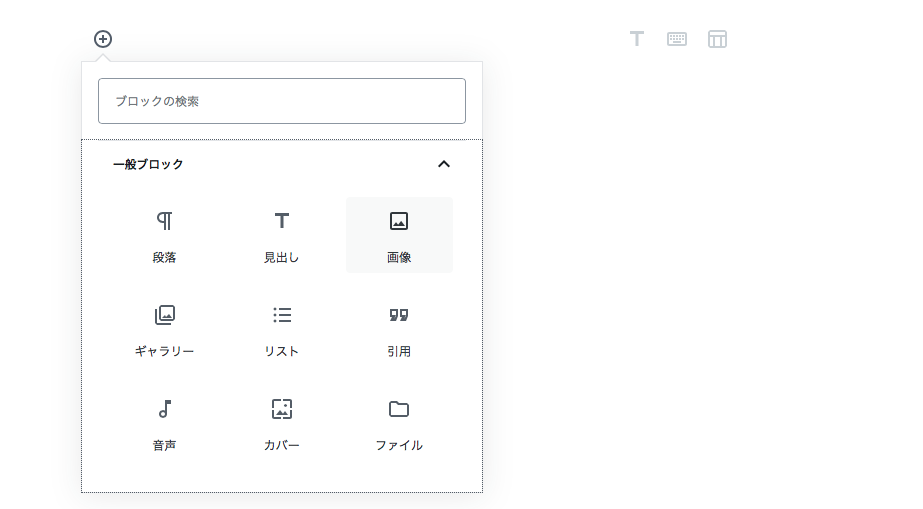Click the 一般ブロック section heading text

point(148,164)
